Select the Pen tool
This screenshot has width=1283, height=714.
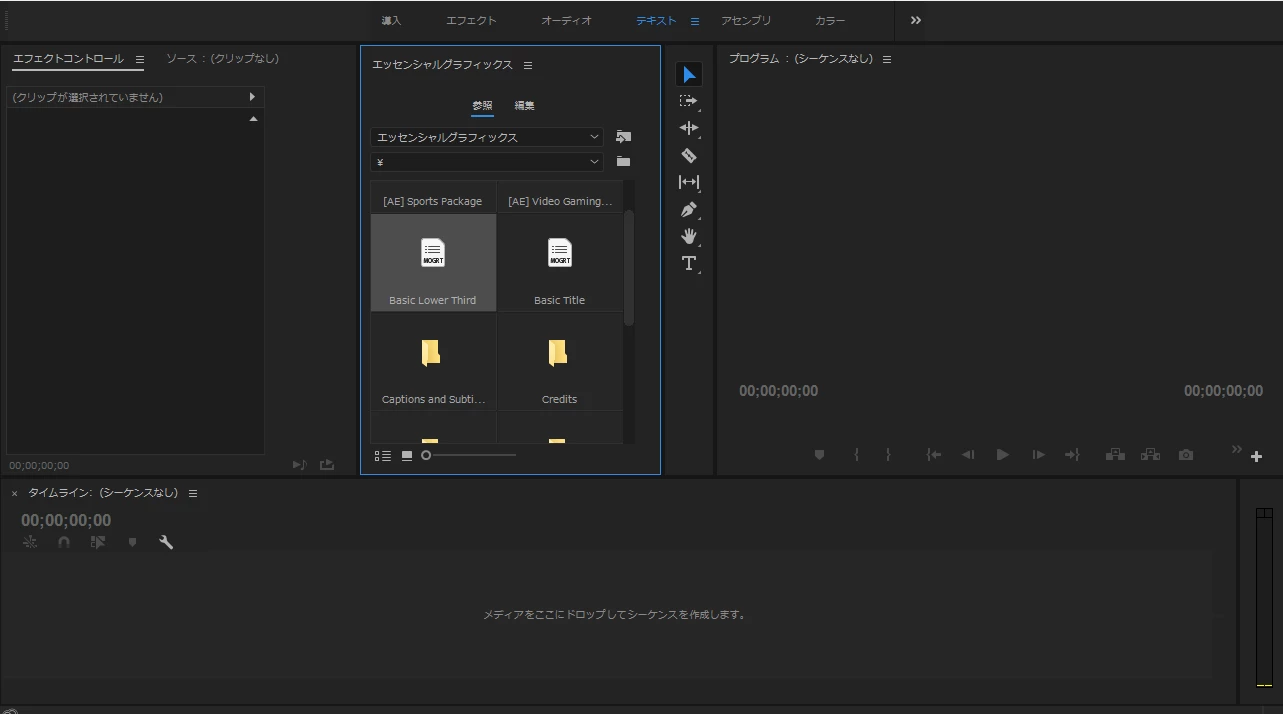[689, 209]
